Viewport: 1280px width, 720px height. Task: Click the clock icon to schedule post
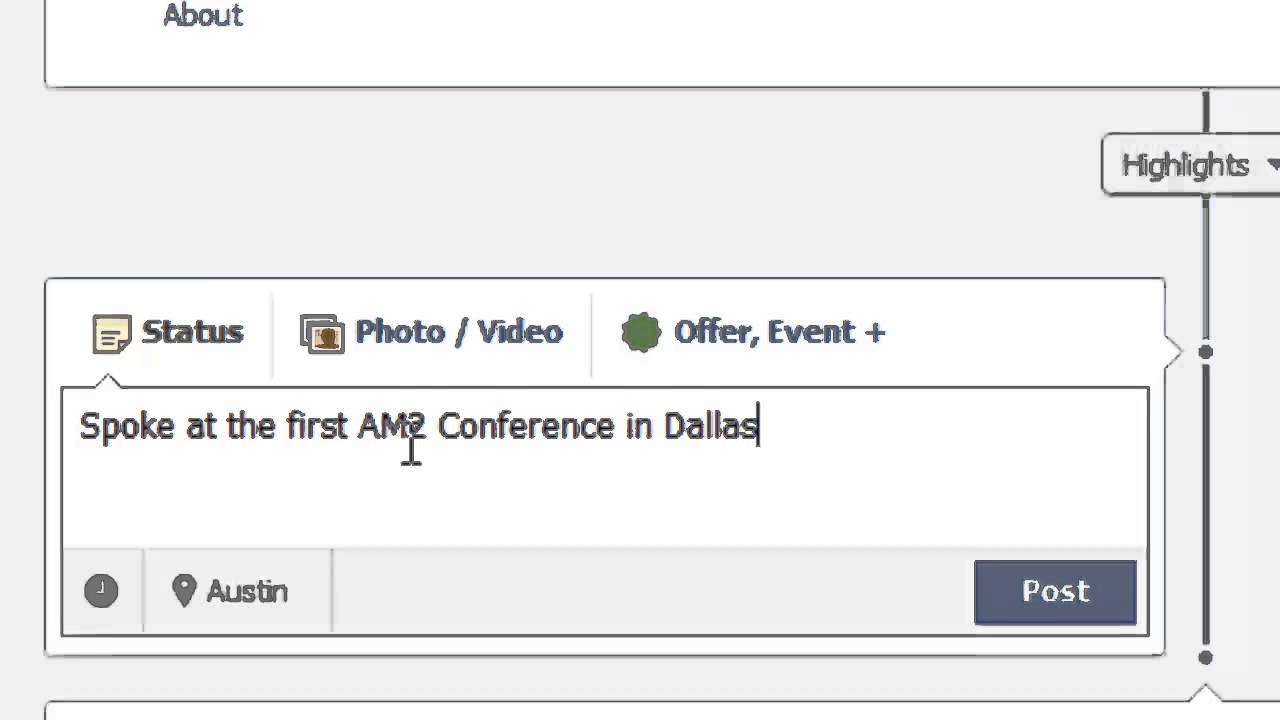coord(101,591)
